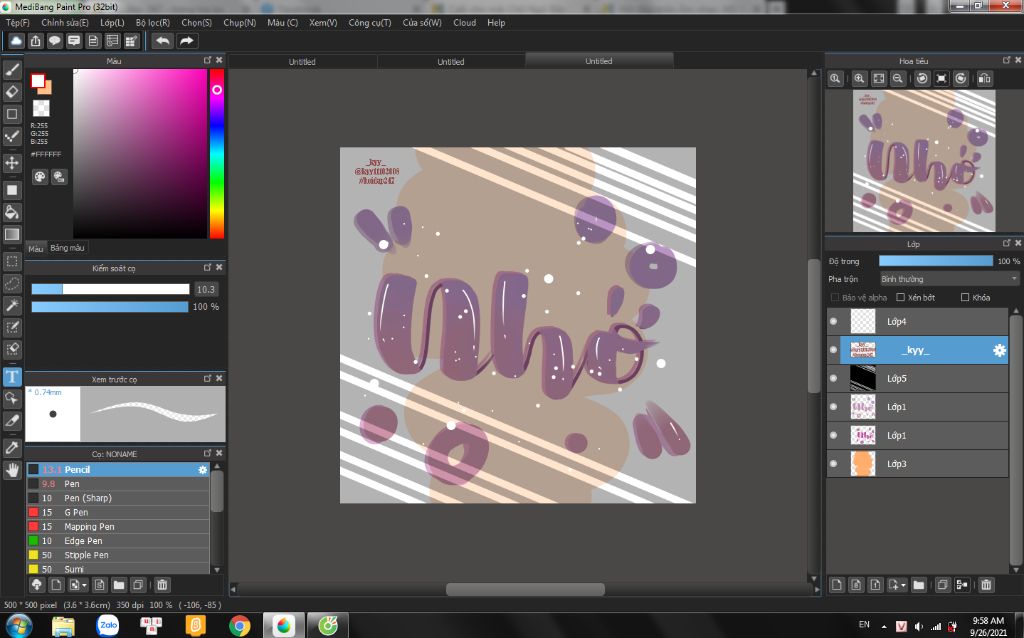Screen dimensions: 1024x638
Task: Delete layer using trash icon in layer panel
Action: pos(986,584)
